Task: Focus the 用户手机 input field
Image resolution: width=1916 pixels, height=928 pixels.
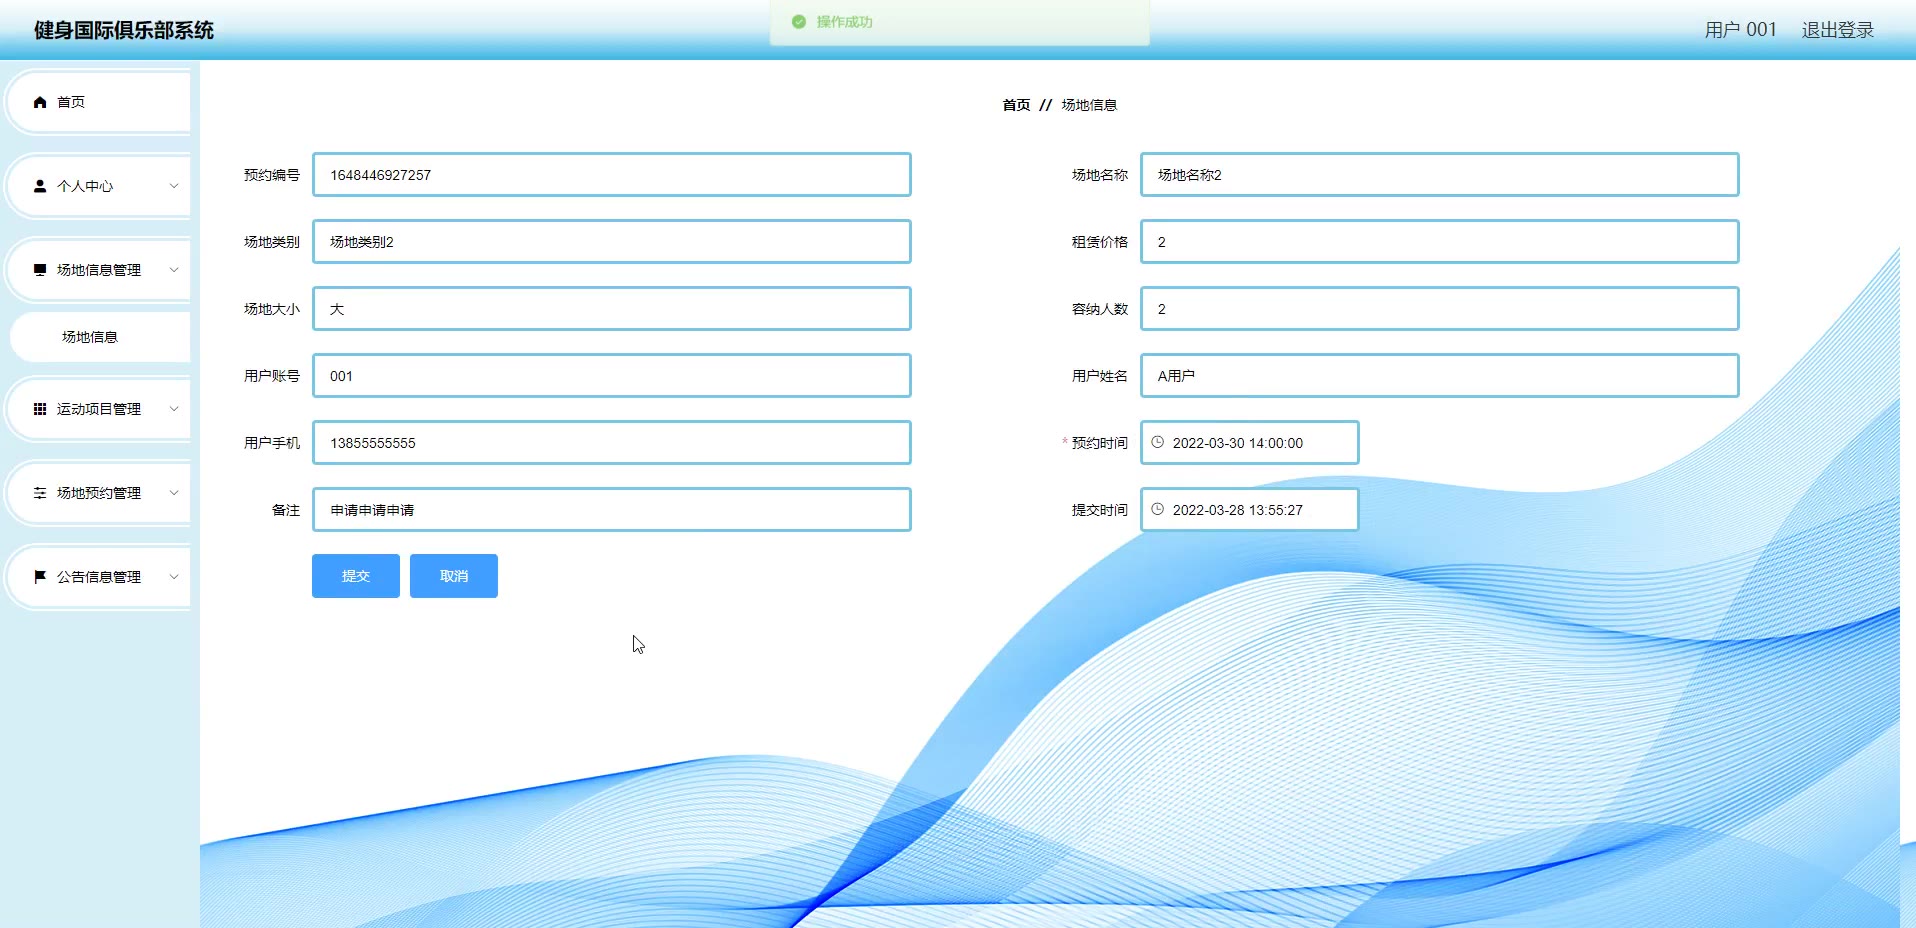Action: [612, 443]
